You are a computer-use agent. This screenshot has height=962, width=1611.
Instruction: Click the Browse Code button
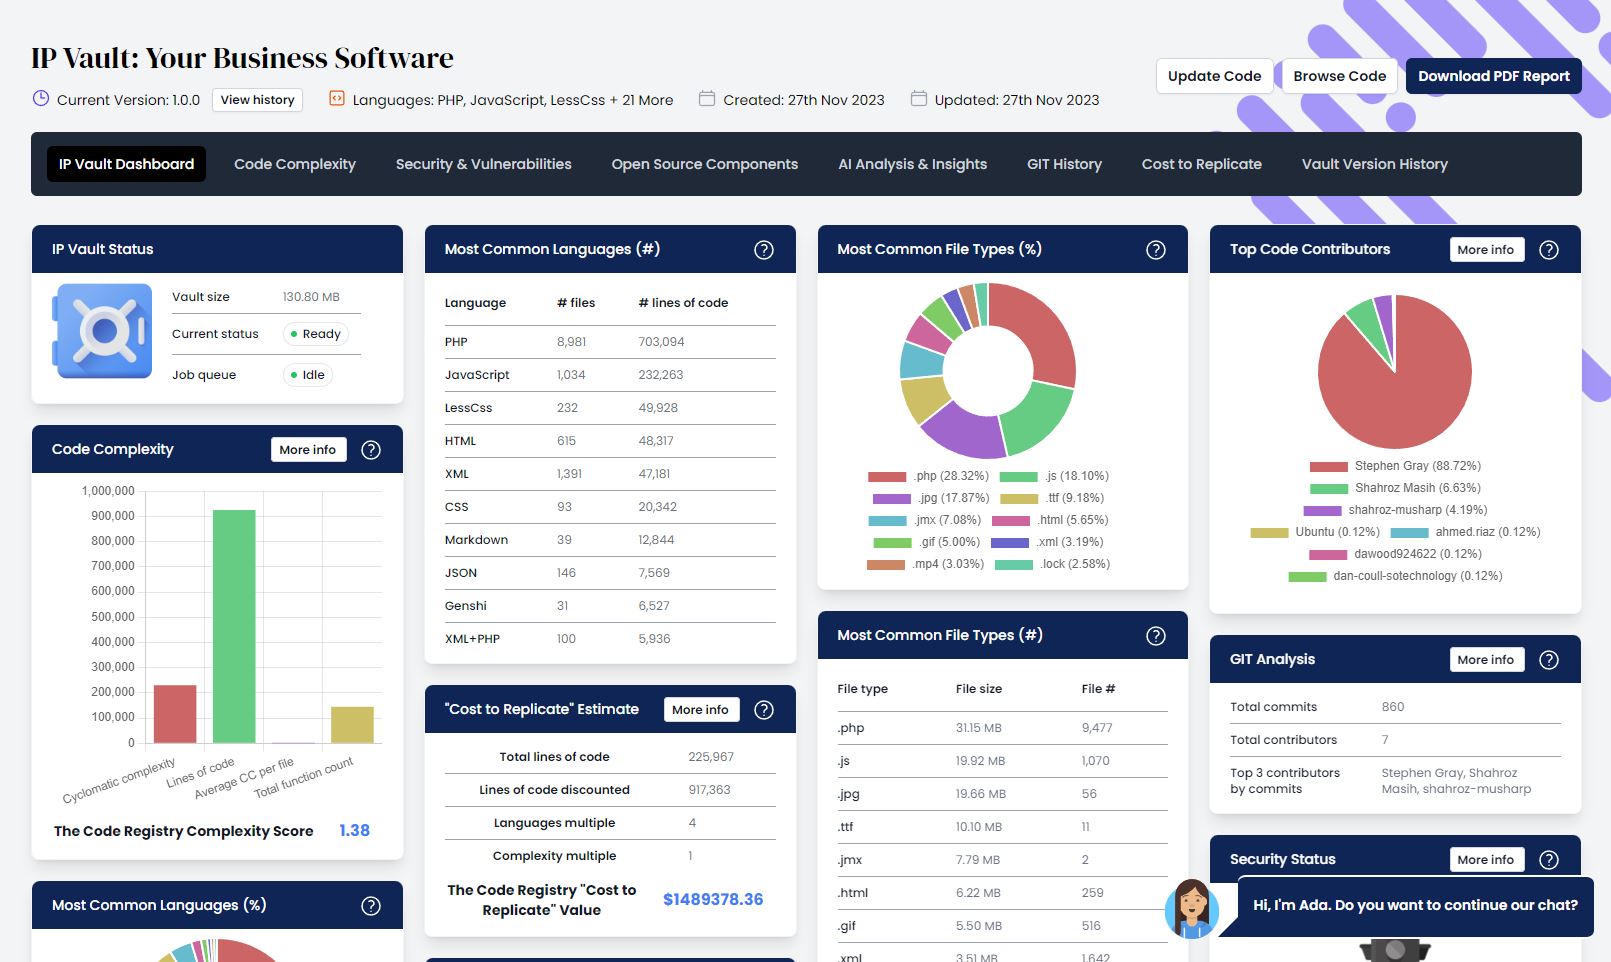[1339, 75]
